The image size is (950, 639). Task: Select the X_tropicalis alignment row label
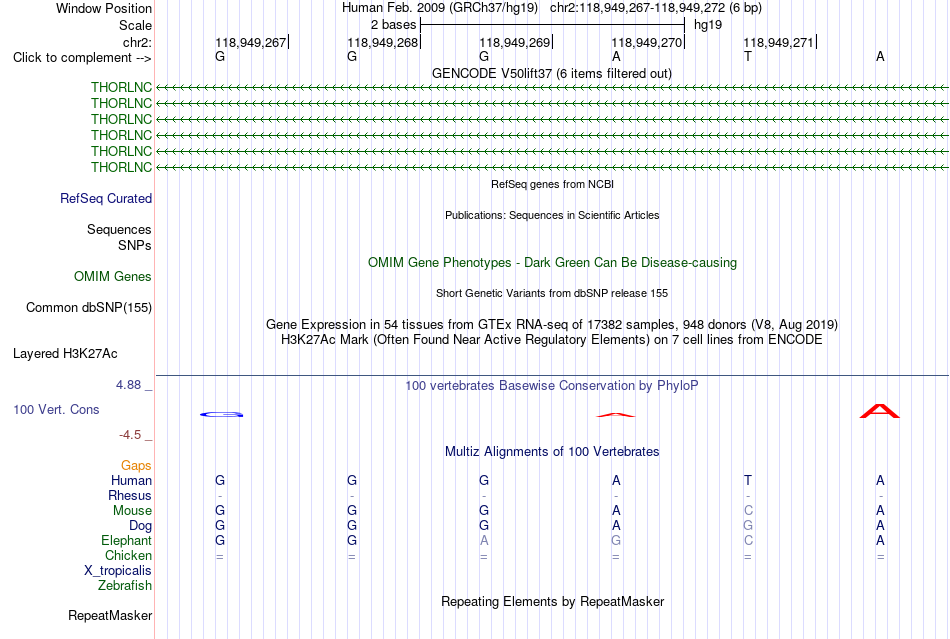118,571
